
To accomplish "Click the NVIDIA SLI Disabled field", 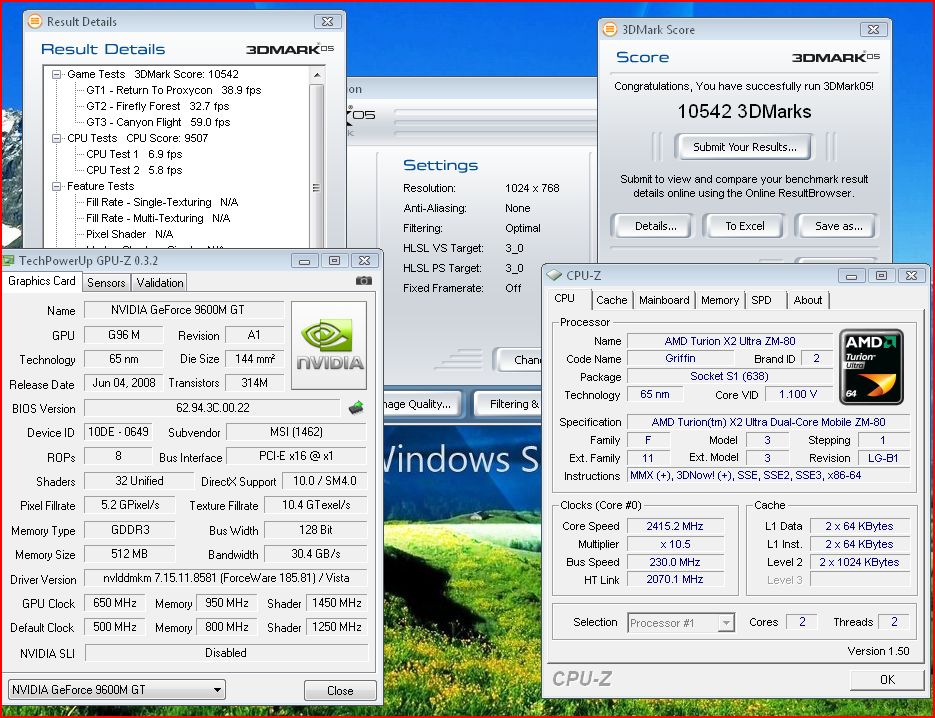I will tap(226, 653).
